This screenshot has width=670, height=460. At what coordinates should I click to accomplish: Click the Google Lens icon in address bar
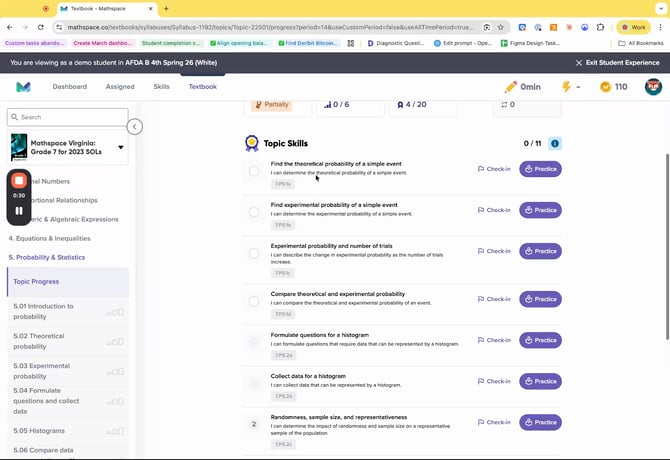[x=487, y=27]
